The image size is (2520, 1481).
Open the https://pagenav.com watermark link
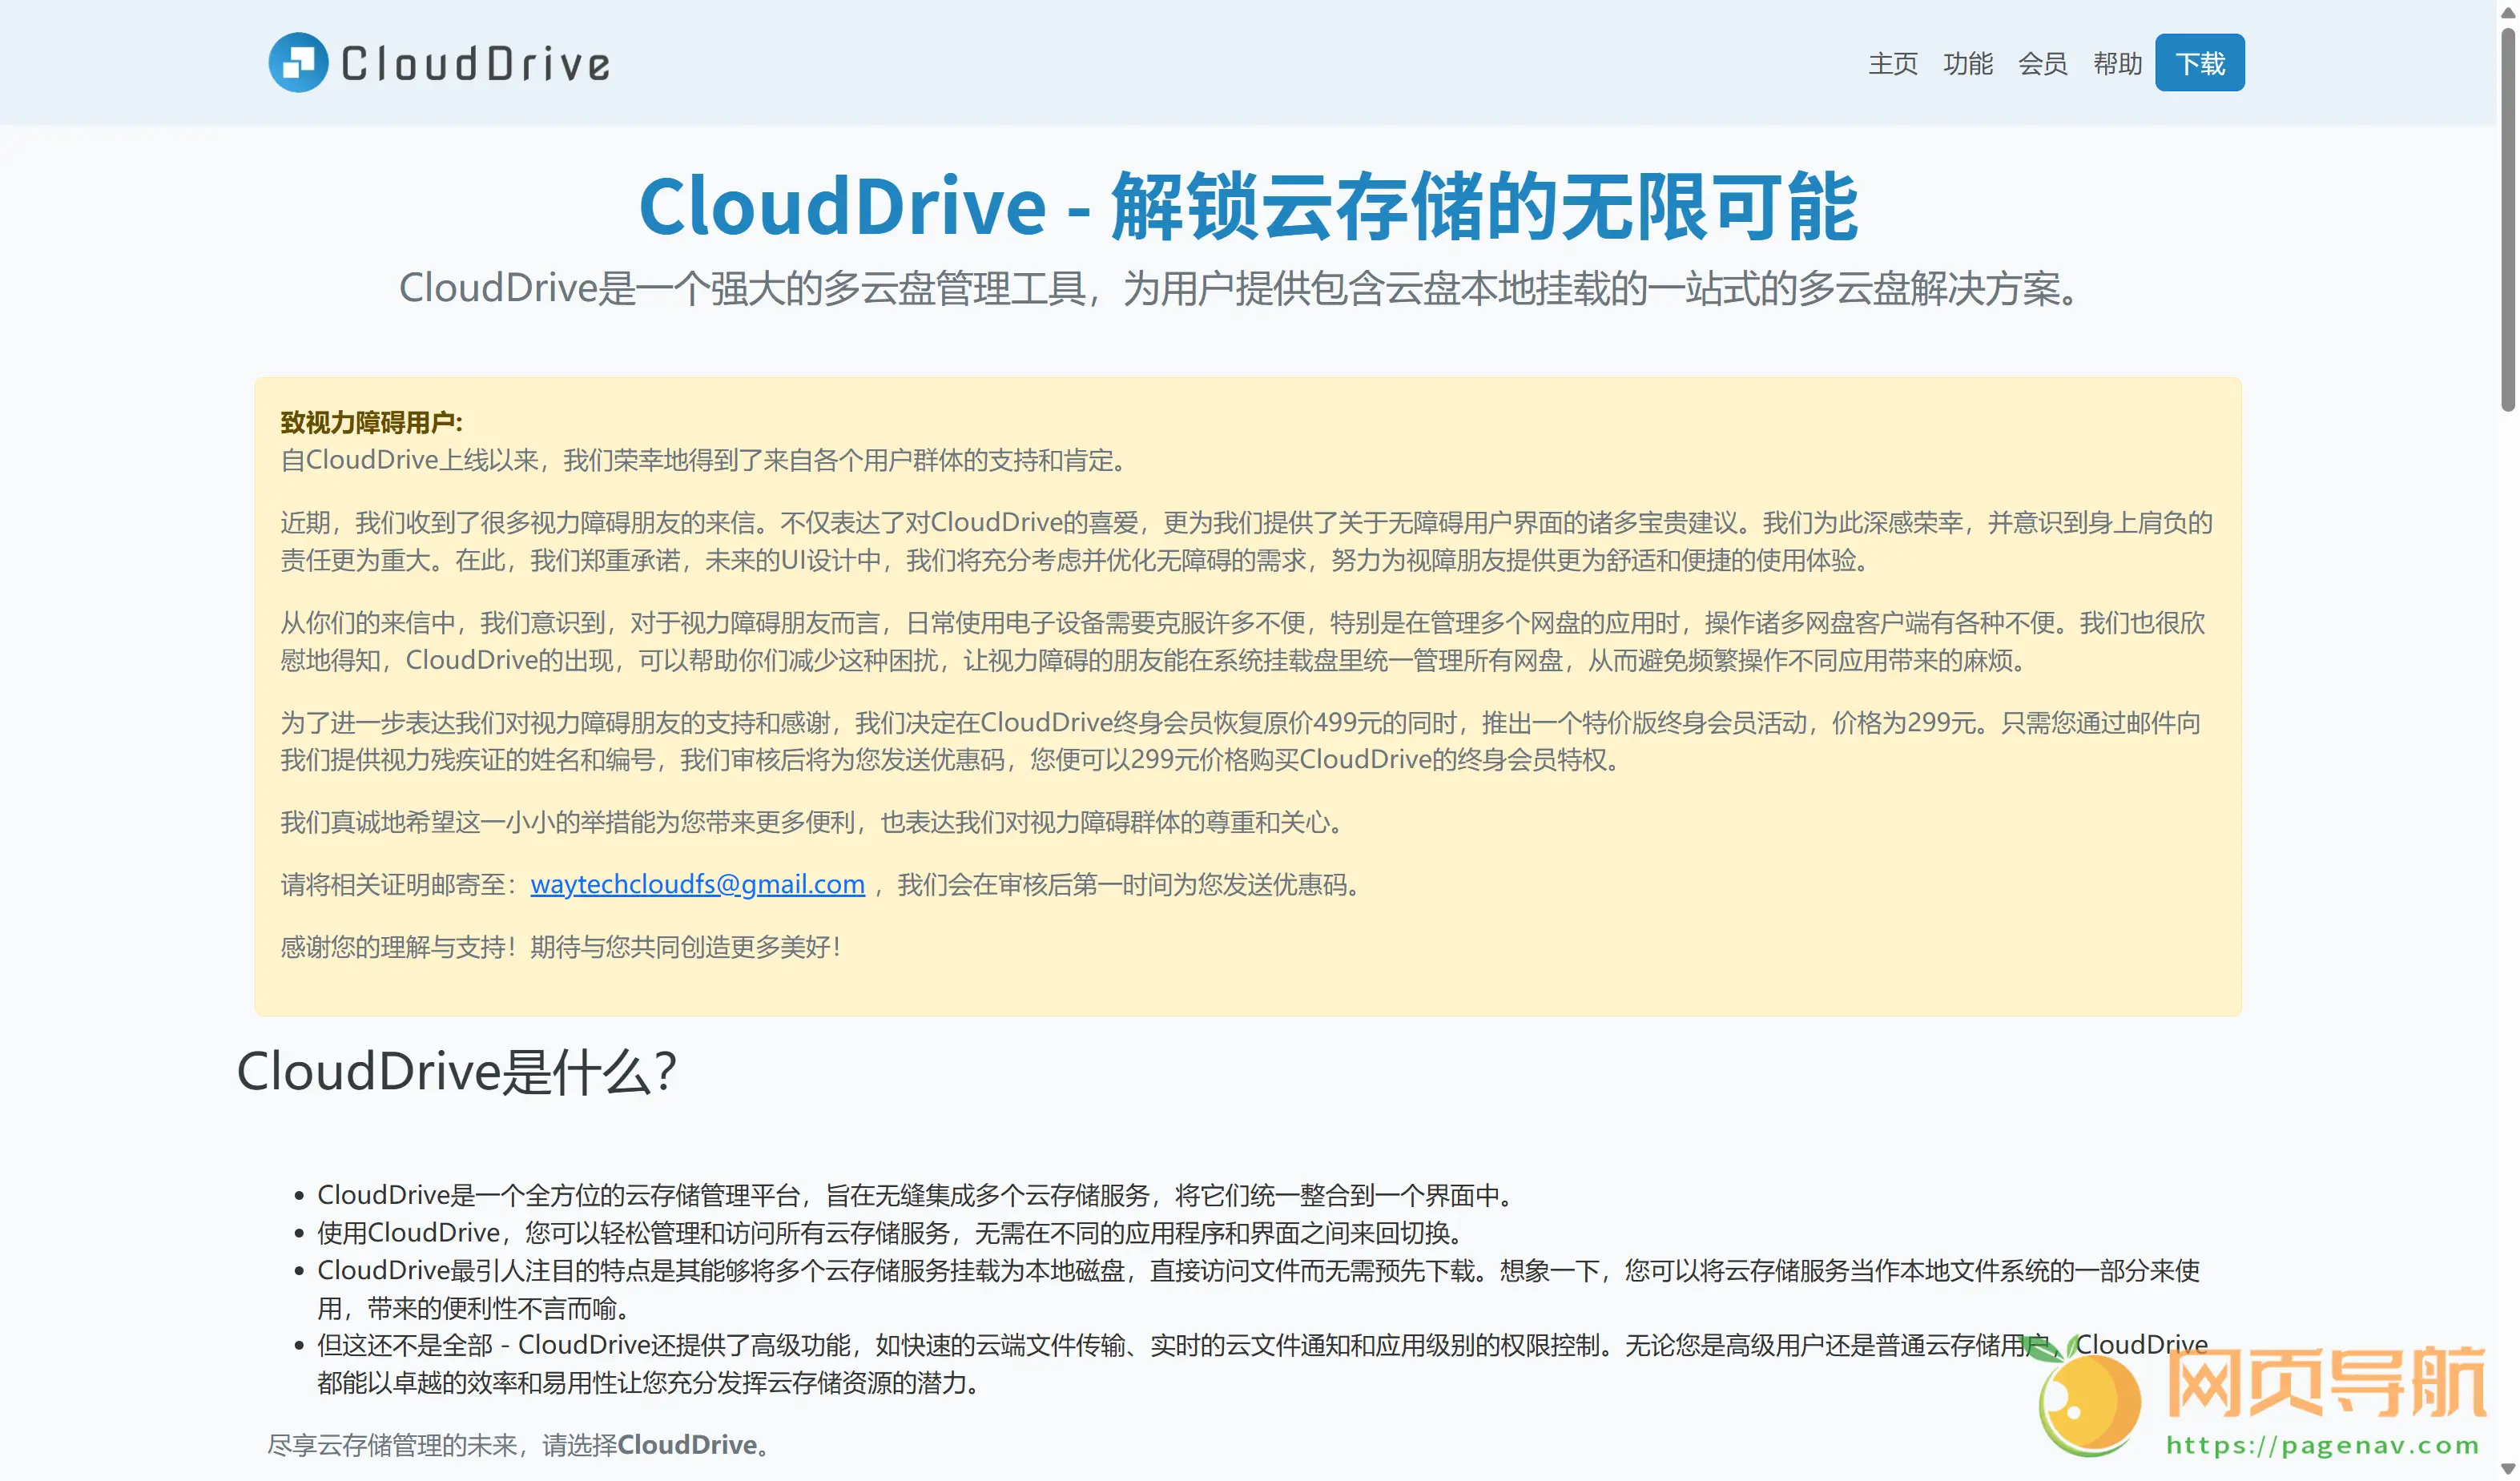click(x=2322, y=1446)
